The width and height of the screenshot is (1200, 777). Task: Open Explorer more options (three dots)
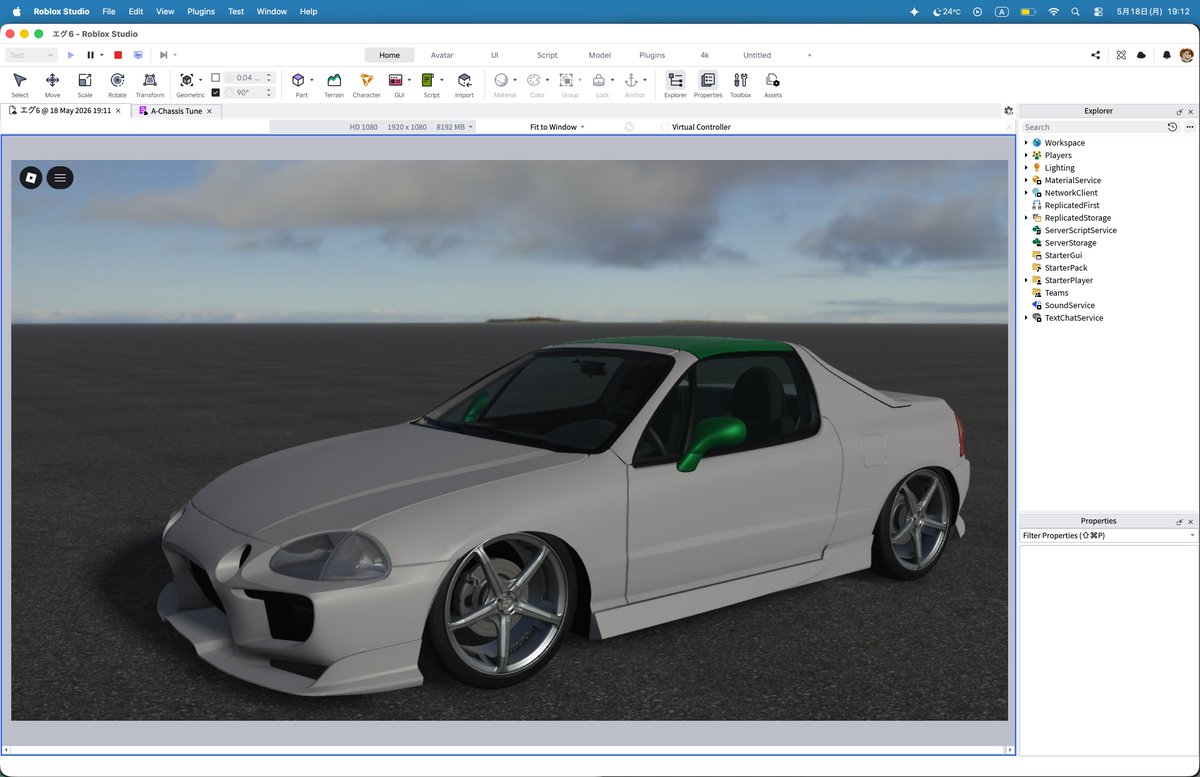[x=1190, y=127]
